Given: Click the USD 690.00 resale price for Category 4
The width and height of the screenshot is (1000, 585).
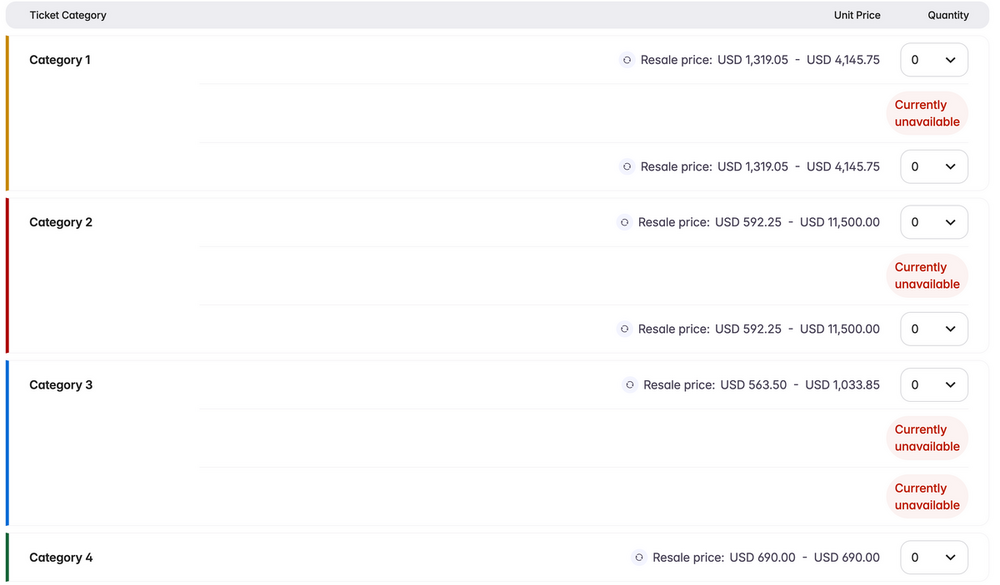Looking at the screenshot, I should click(x=762, y=558).
